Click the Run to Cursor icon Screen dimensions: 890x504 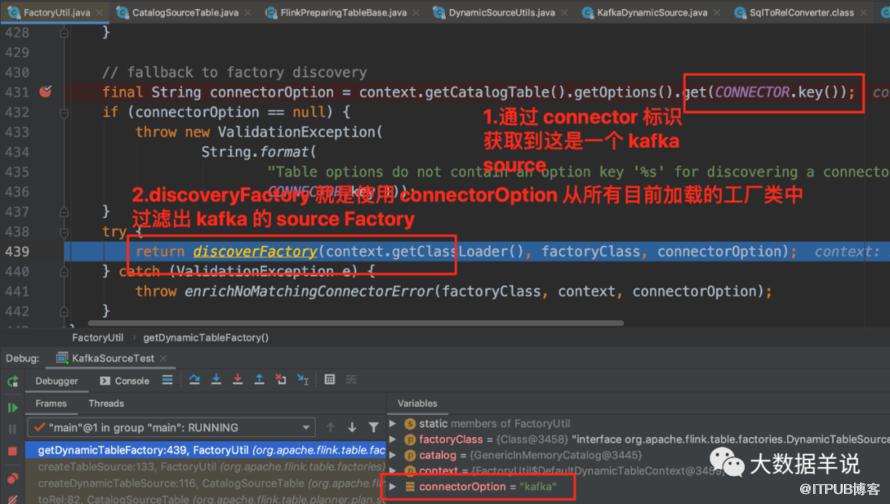tap(303, 380)
